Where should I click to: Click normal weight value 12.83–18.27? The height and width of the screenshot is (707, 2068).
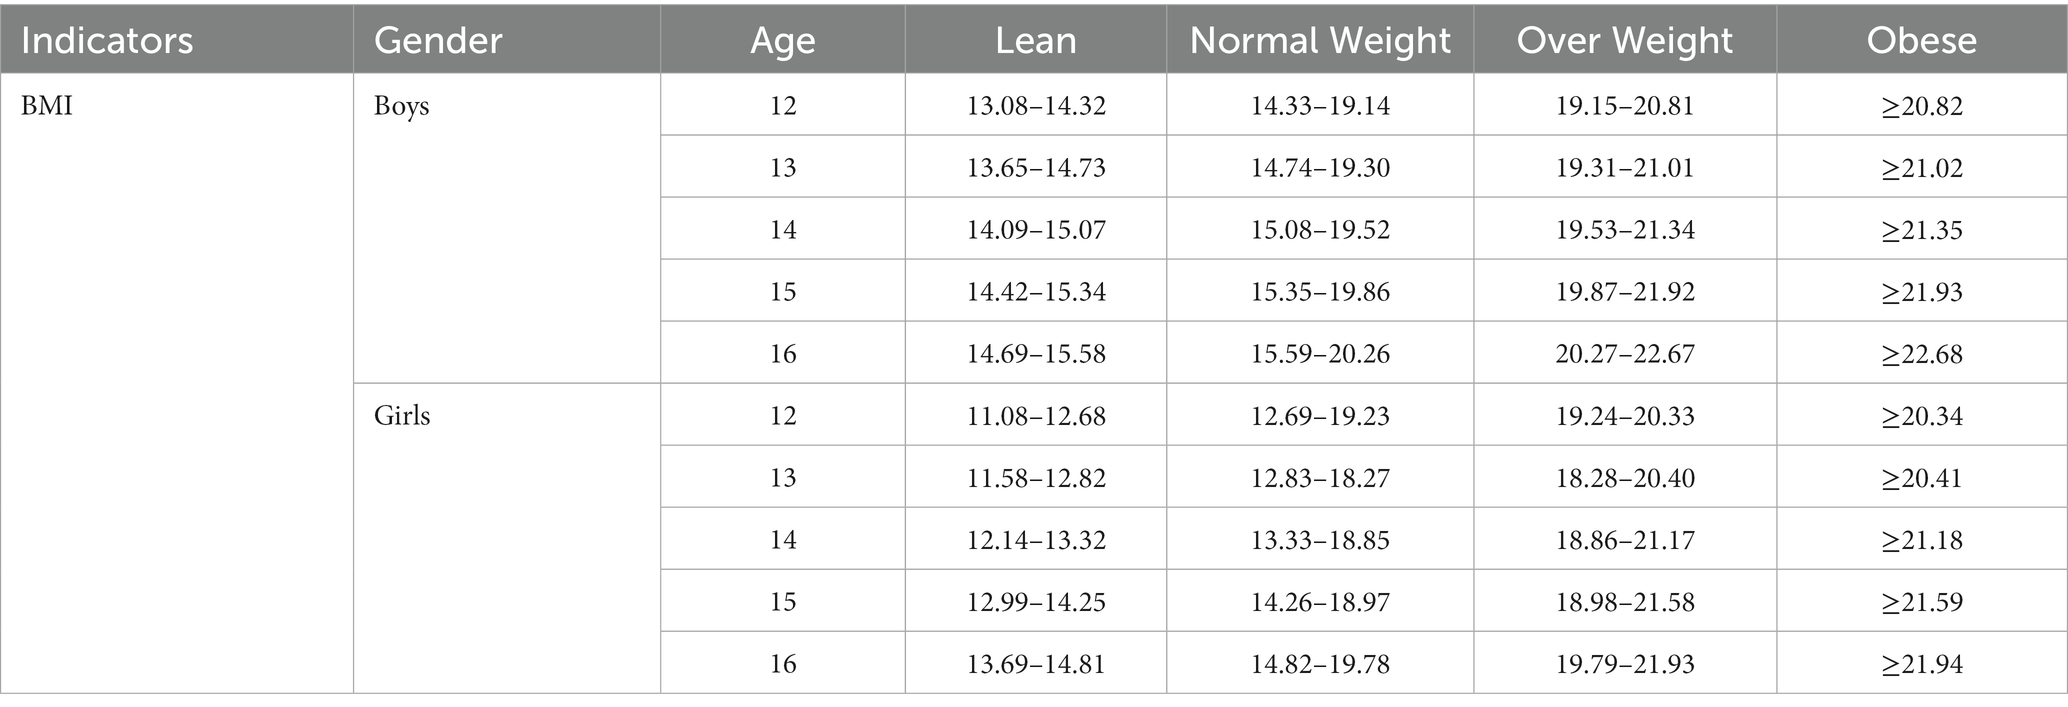click(1320, 478)
